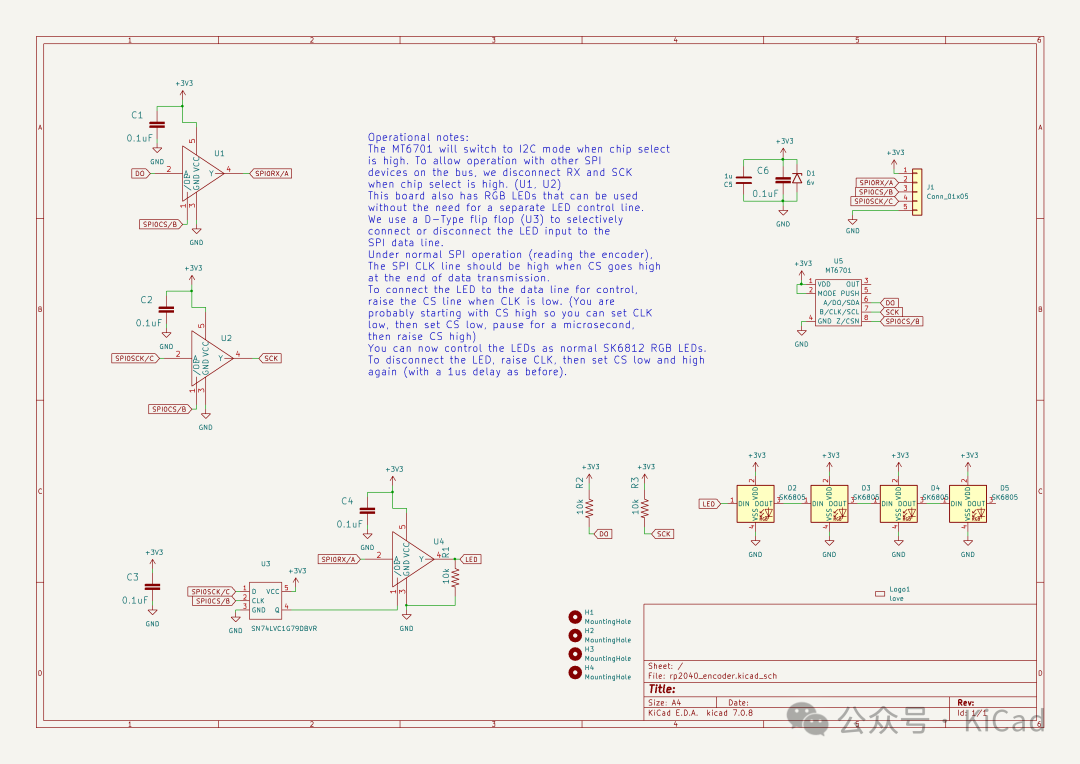Click the Date: field in title block

[738, 703]
